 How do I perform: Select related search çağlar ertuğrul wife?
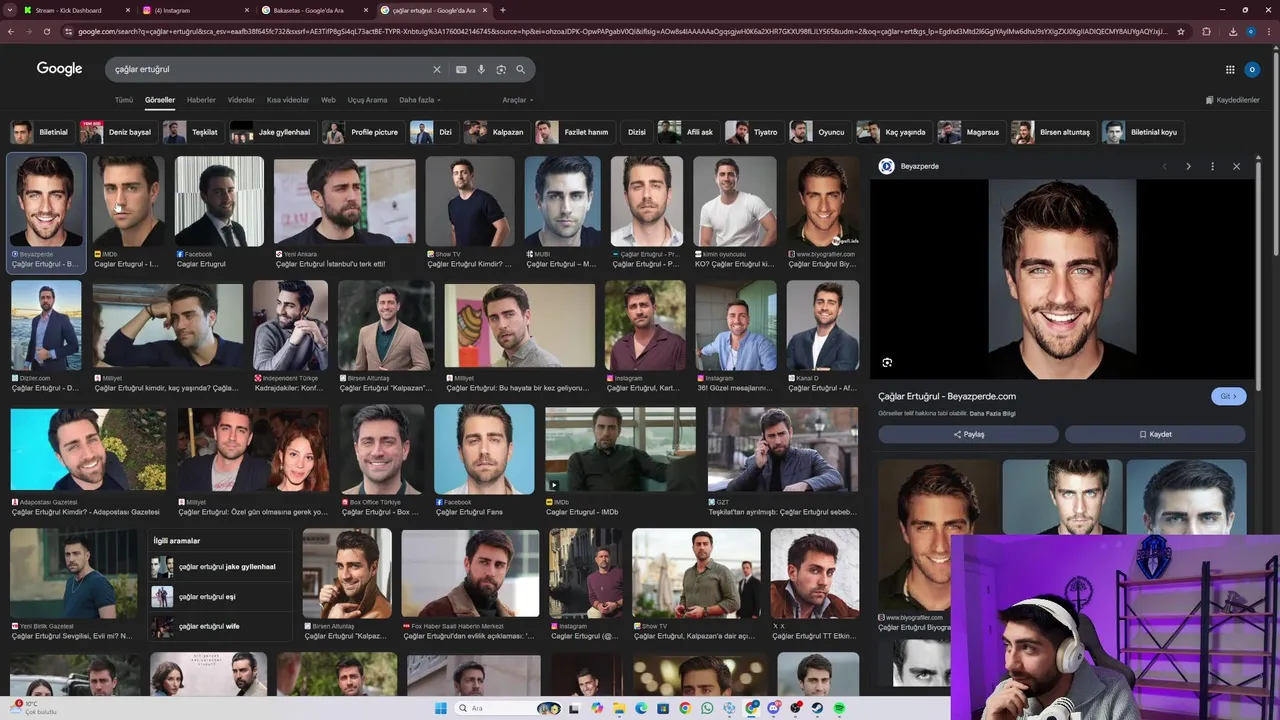click(x=220, y=626)
